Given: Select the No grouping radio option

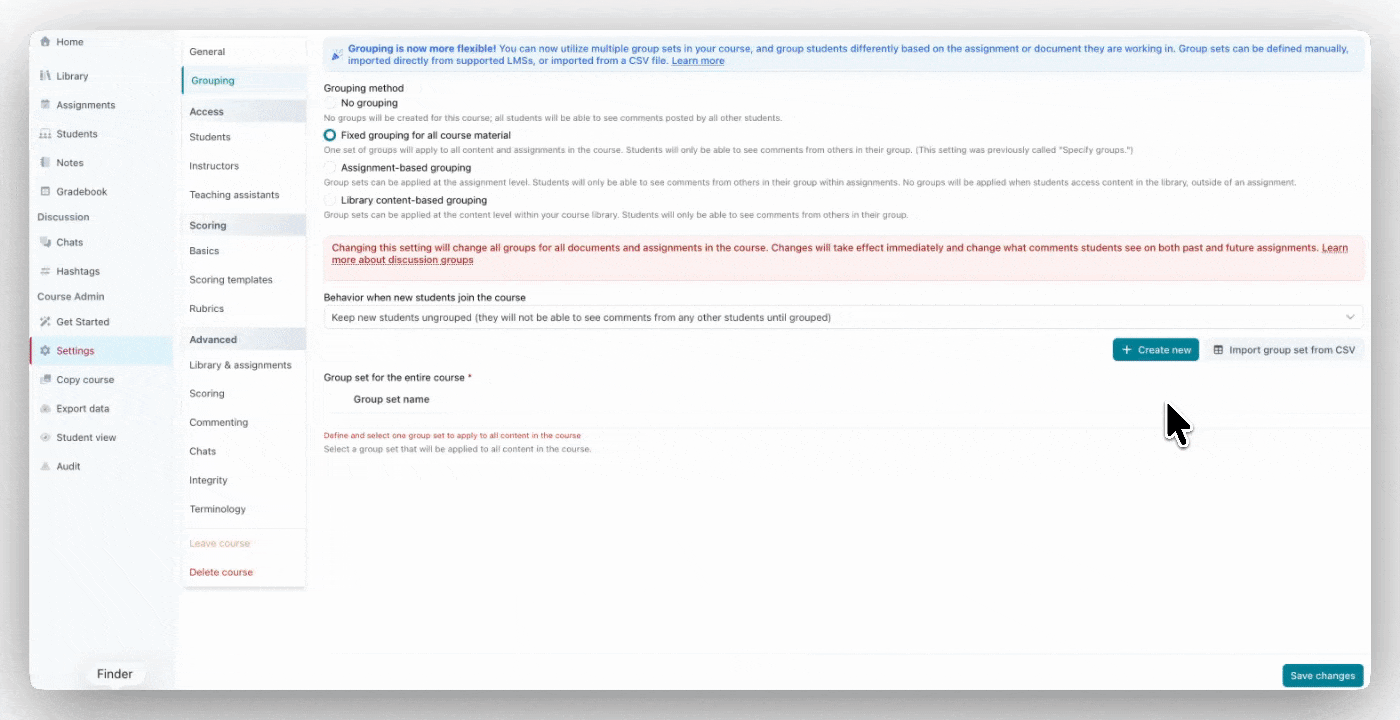Looking at the screenshot, I should (x=330, y=103).
